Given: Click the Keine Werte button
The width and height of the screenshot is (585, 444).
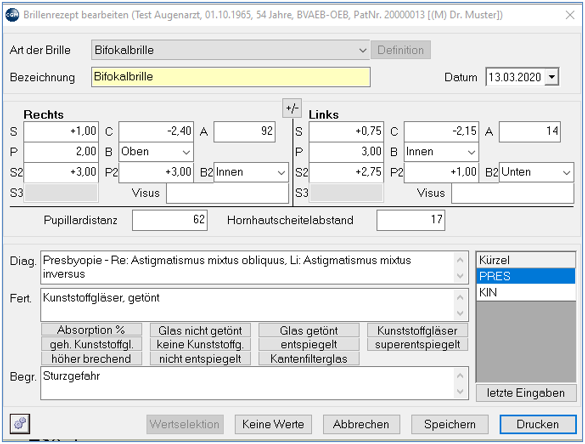Looking at the screenshot, I should [x=273, y=424].
